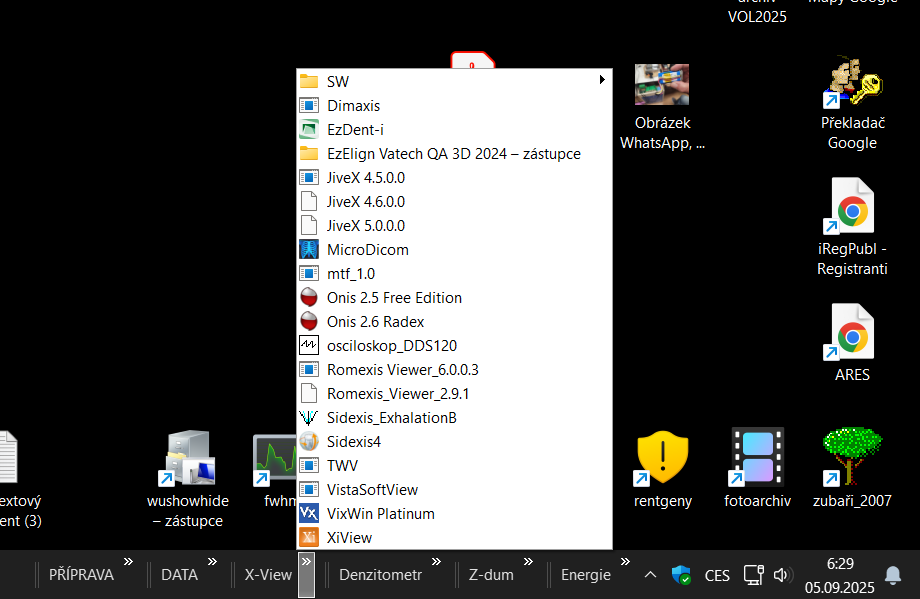Open the Překladač Google desktop shortcut
The width and height of the screenshot is (920, 599).
pyautogui.click(x=852, y=103)
